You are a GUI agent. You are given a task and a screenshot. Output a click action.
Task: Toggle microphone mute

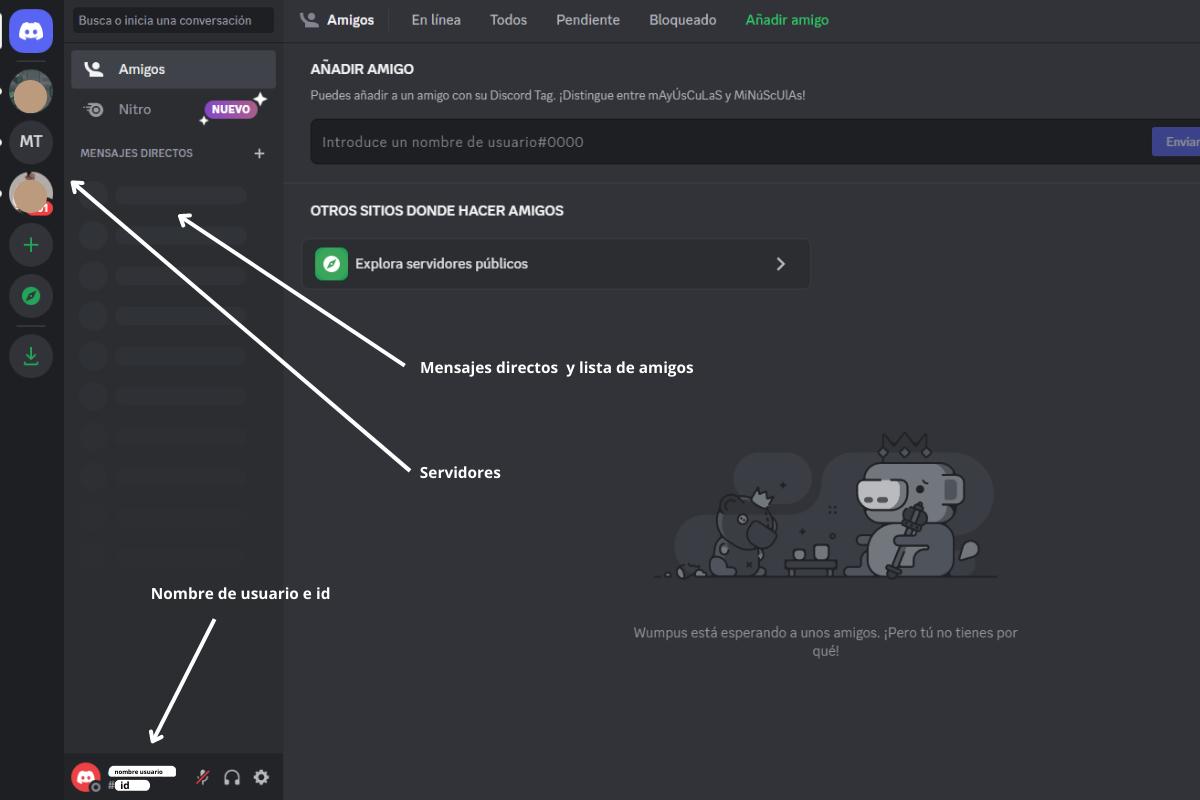coord(203,777)
